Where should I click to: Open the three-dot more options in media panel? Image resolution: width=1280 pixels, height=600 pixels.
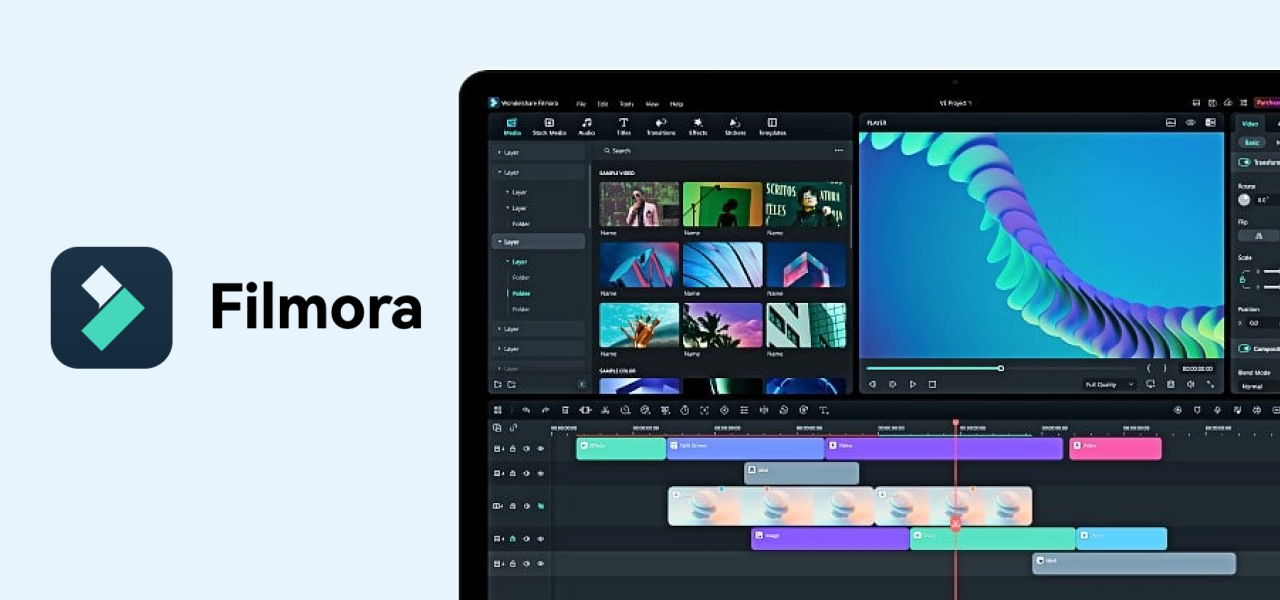click(x=839, y=151)
